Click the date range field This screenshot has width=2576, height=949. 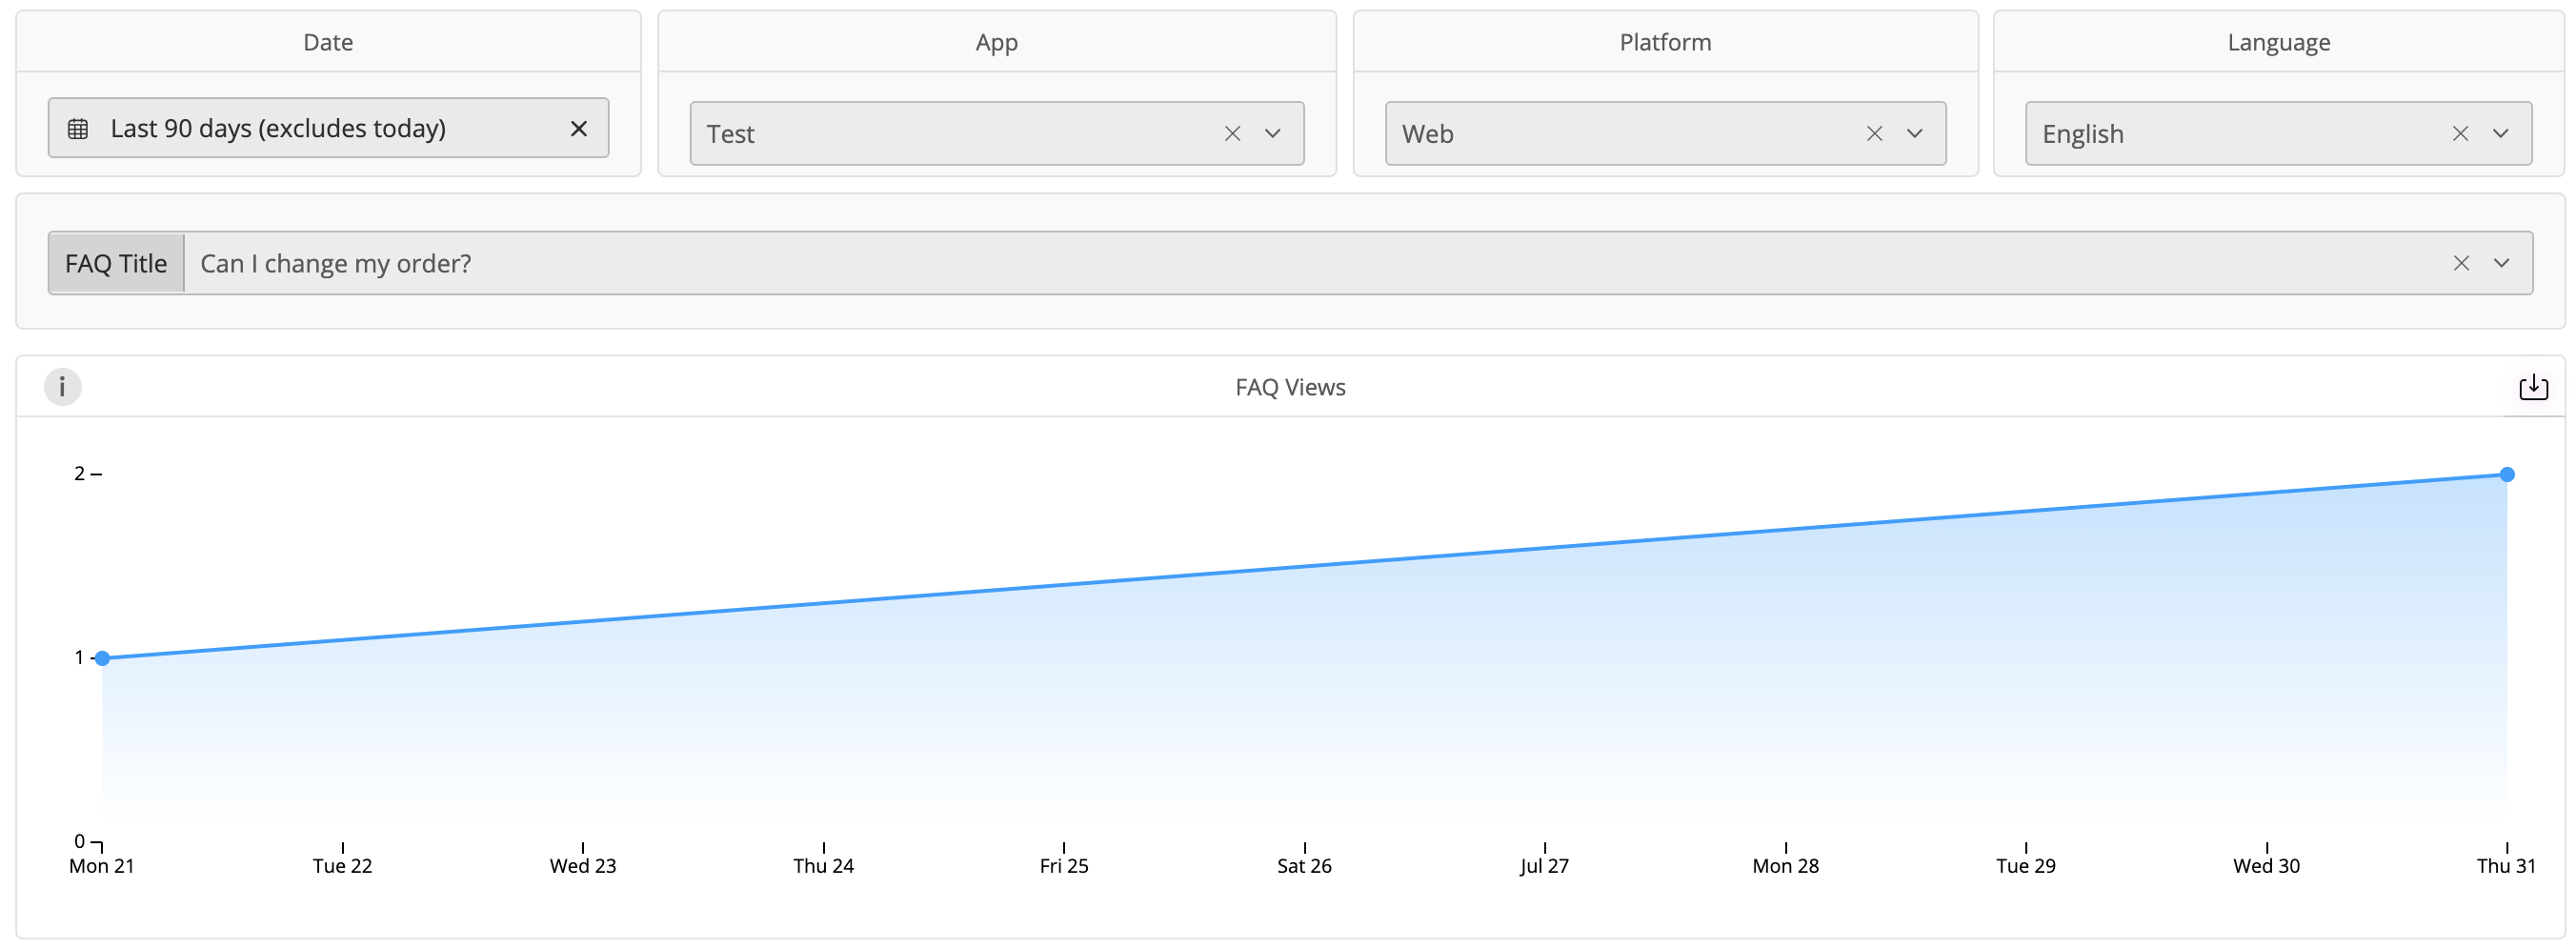[328, 128]
